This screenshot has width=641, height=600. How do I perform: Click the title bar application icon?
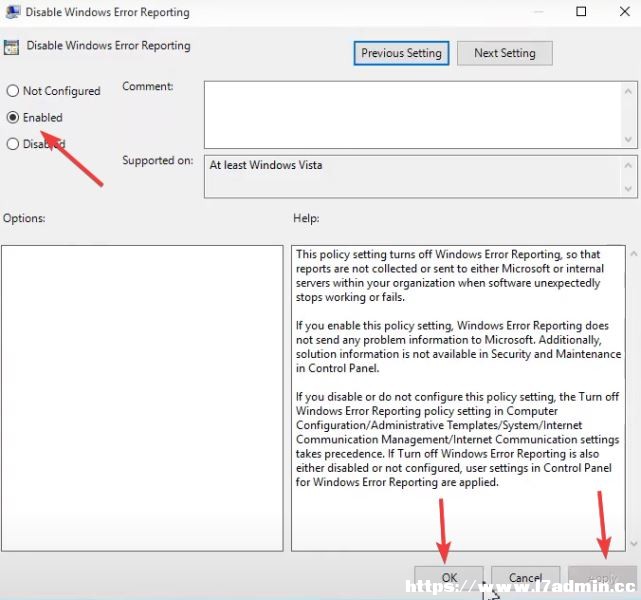12,12
